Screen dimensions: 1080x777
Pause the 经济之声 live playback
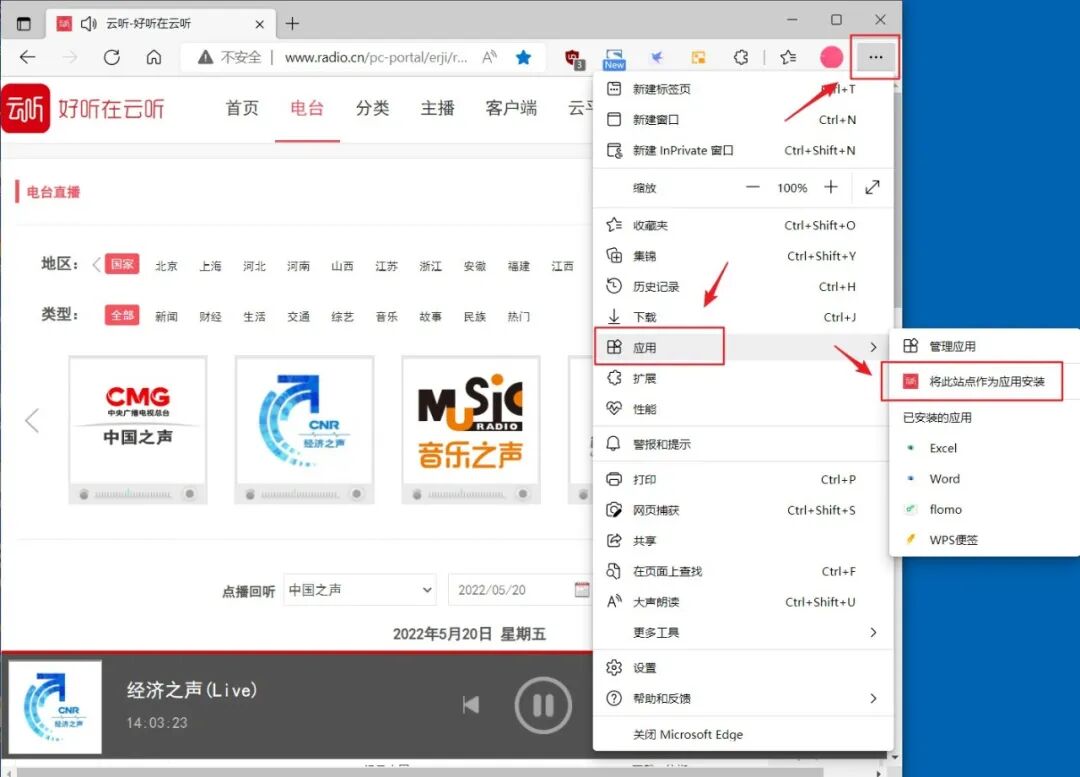543,705
